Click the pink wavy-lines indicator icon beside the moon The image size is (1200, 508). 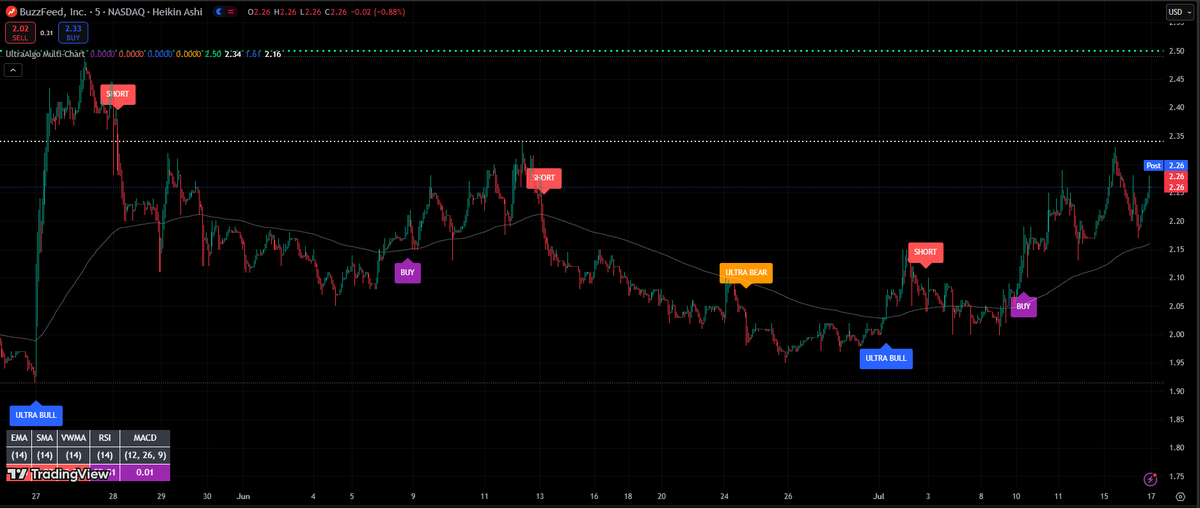click(232, 12)
